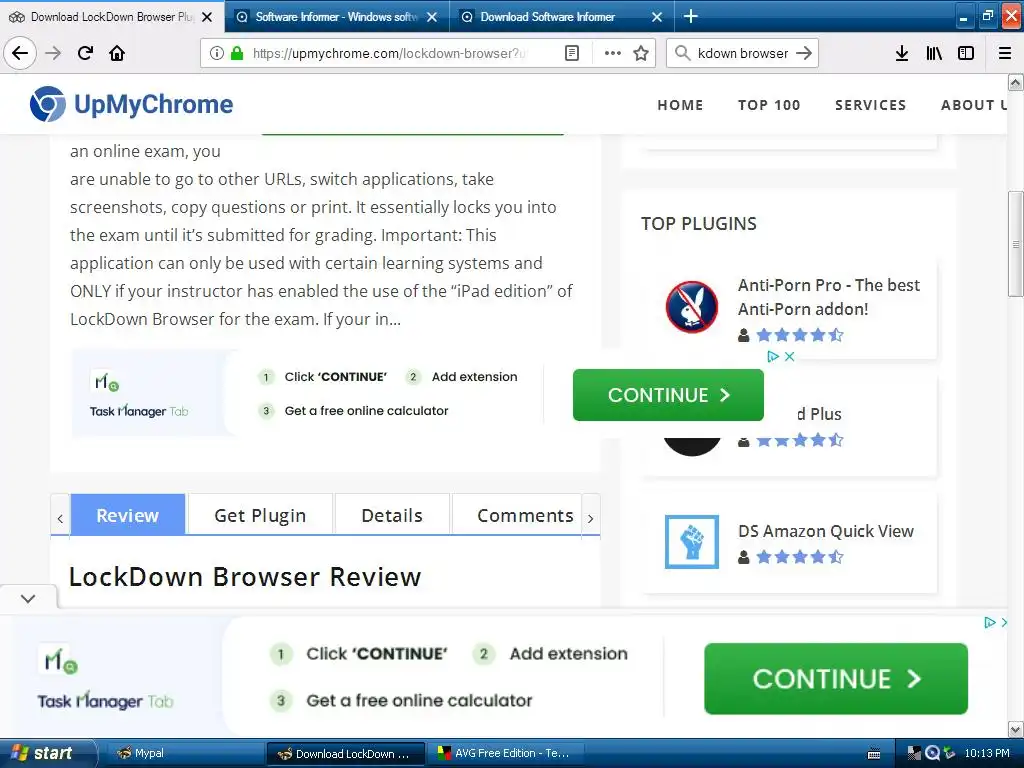The image size is (1024, 768).
Task: Open the browser home page
Action: (117, 53)
